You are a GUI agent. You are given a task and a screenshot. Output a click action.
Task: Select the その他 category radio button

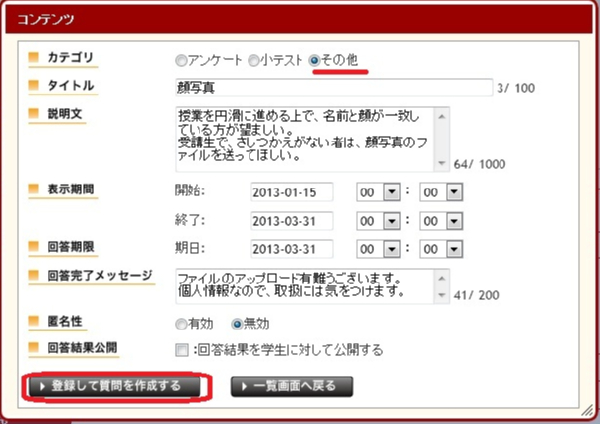315,60
